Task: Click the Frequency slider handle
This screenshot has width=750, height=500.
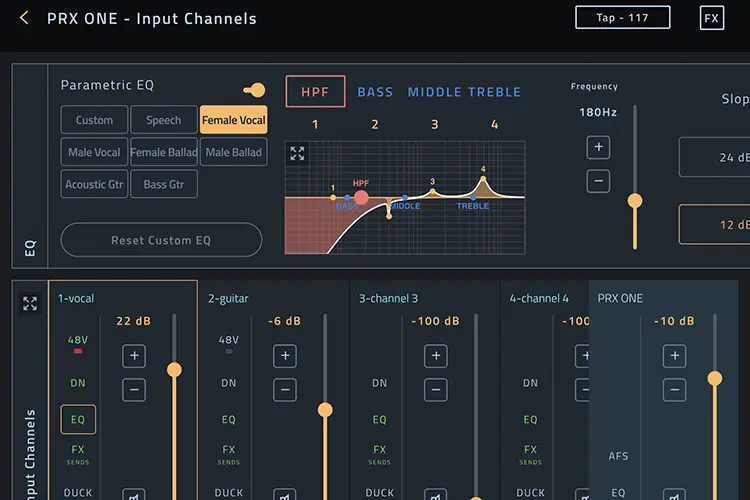Action: [635, 200]
